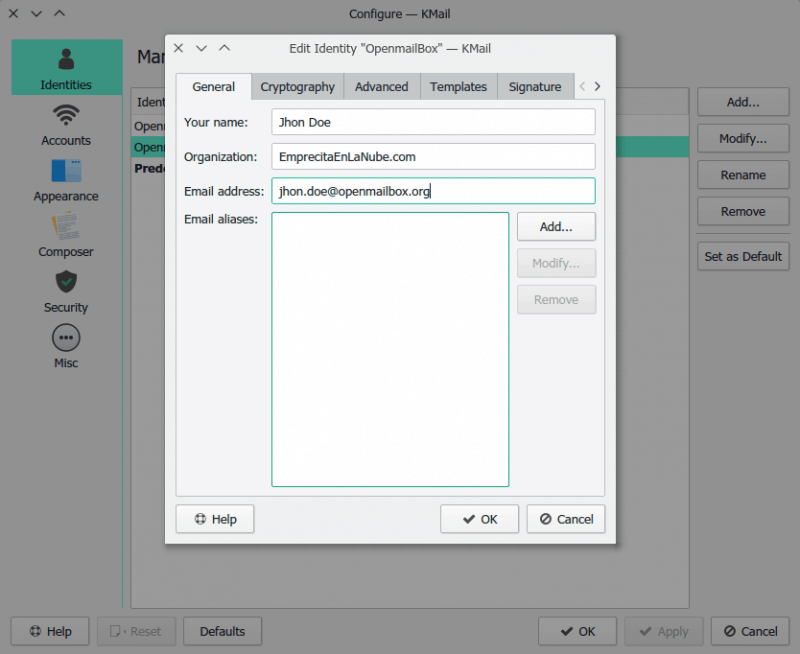Screen dimensions: 800x654
Task: Rename the selected identity
Action: coord(743,174)
